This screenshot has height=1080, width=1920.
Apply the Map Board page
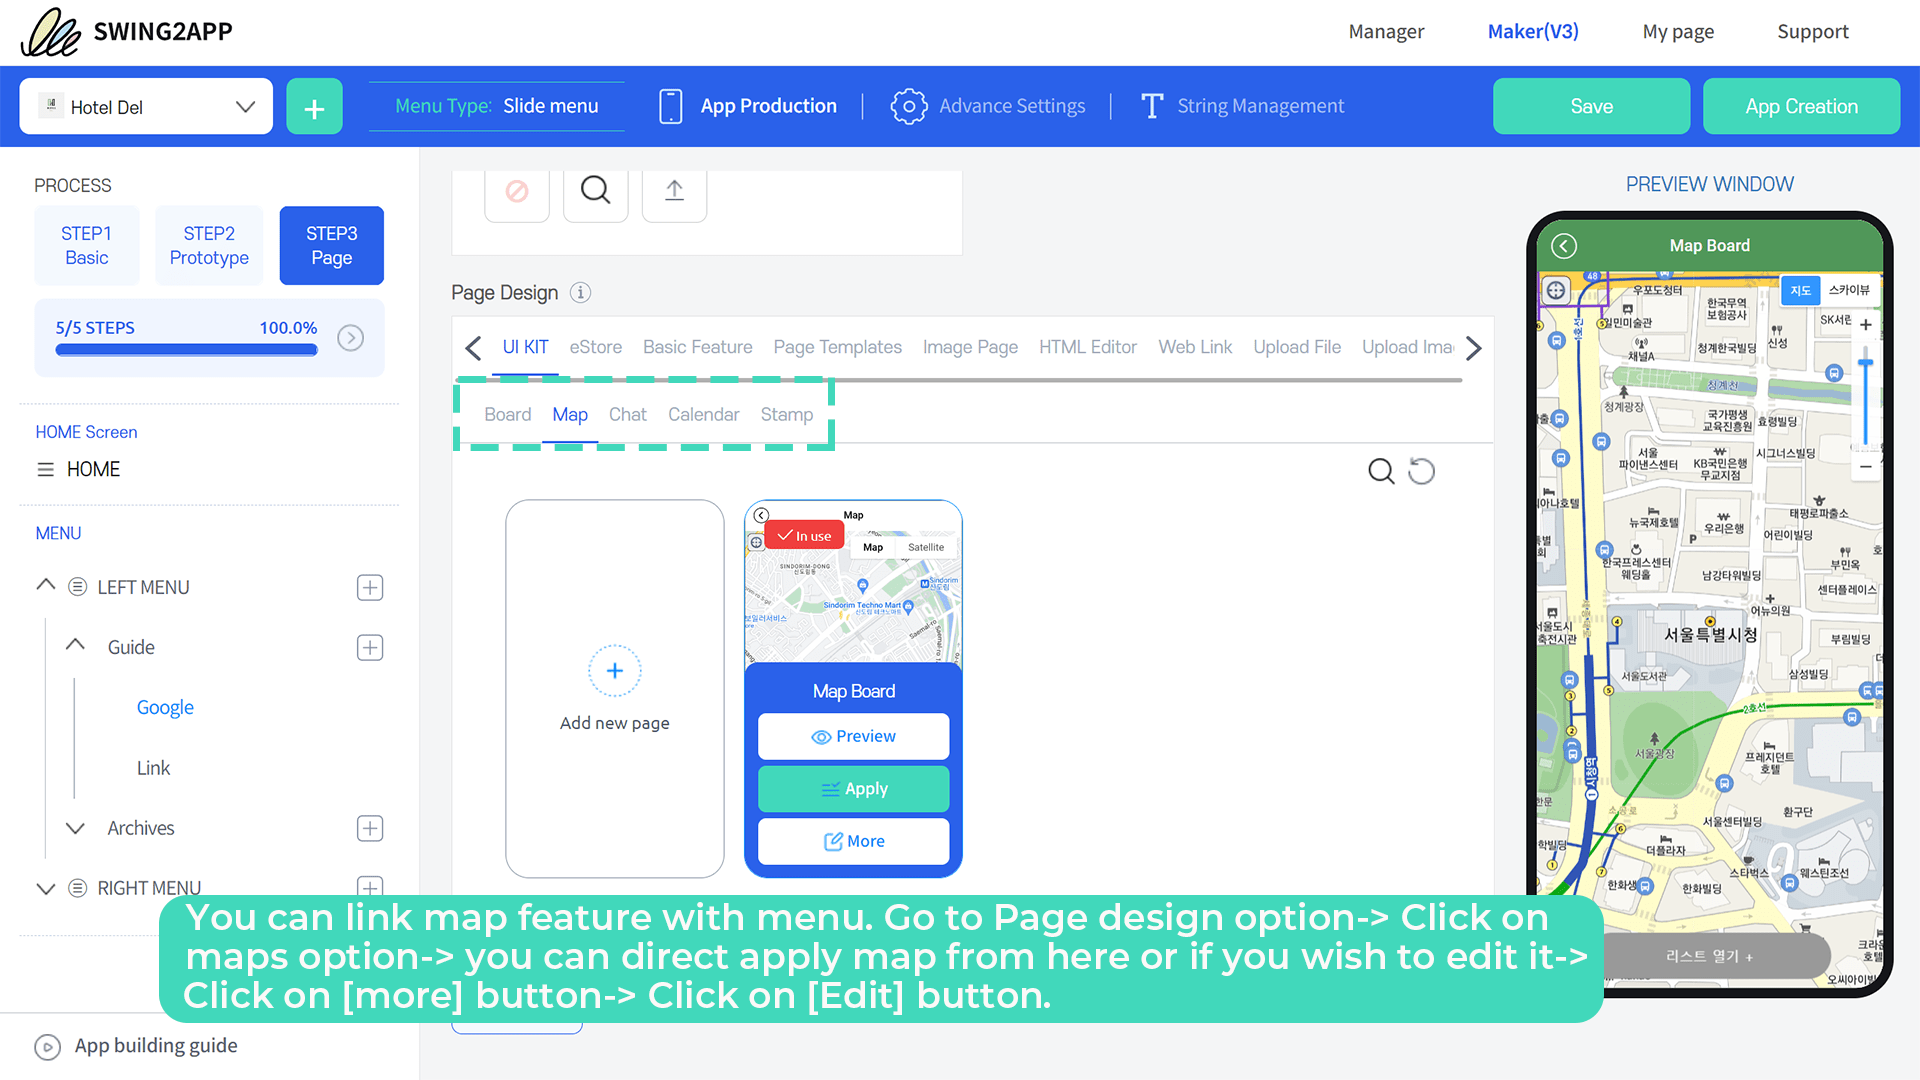tap(853, 789)
